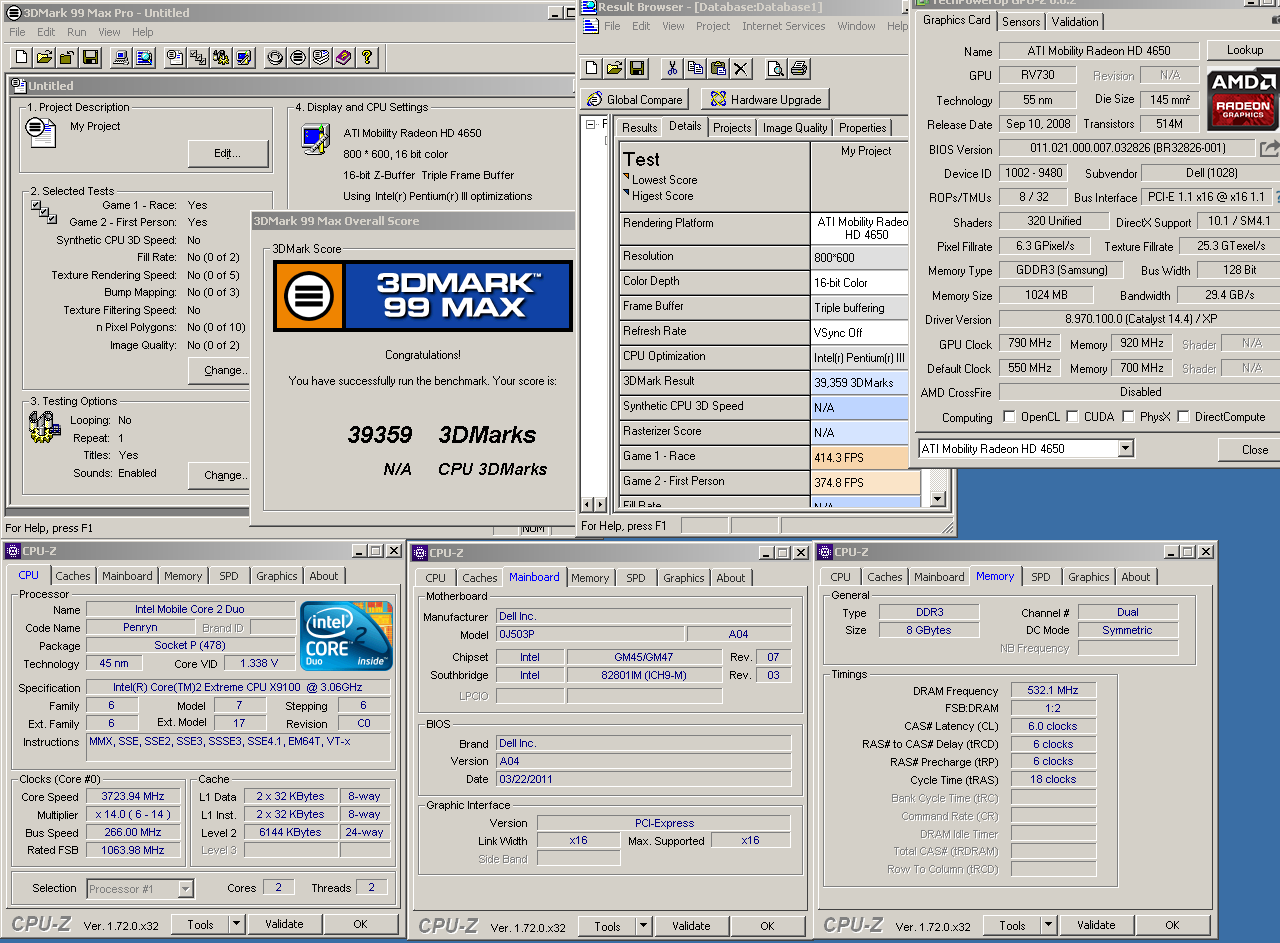Click Open folder icon in 3DMark toolbar
Viewport: 1280px width, 943px height.
pyautogui.click(x=43, y=57)
